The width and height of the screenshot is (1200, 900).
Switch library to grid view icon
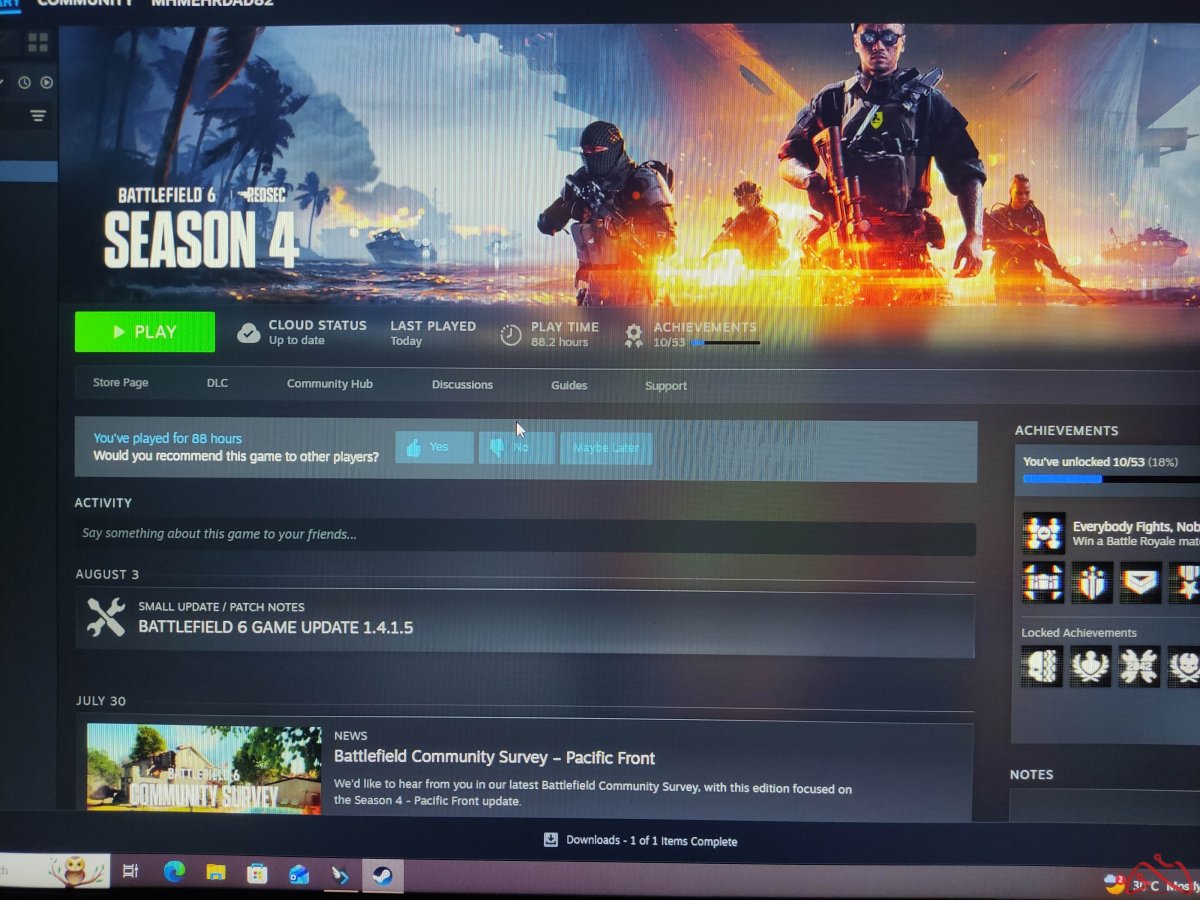tap(38, 42)
